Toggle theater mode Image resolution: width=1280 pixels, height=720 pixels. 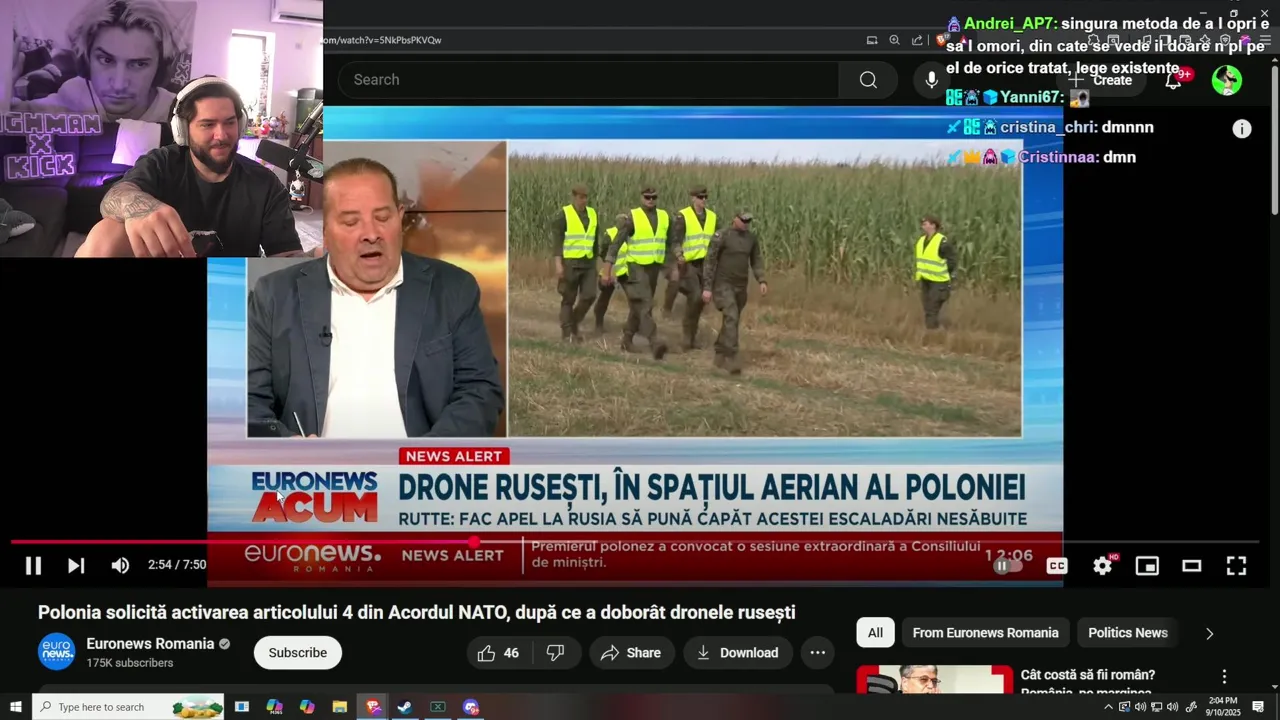click(1191, 566)
